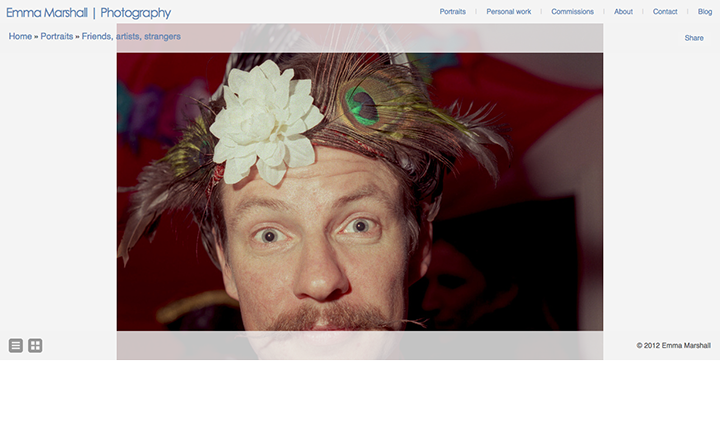Switch to list view icon
Image resolution: width=720 pixels, height=437 pixels.
[16, 345]
